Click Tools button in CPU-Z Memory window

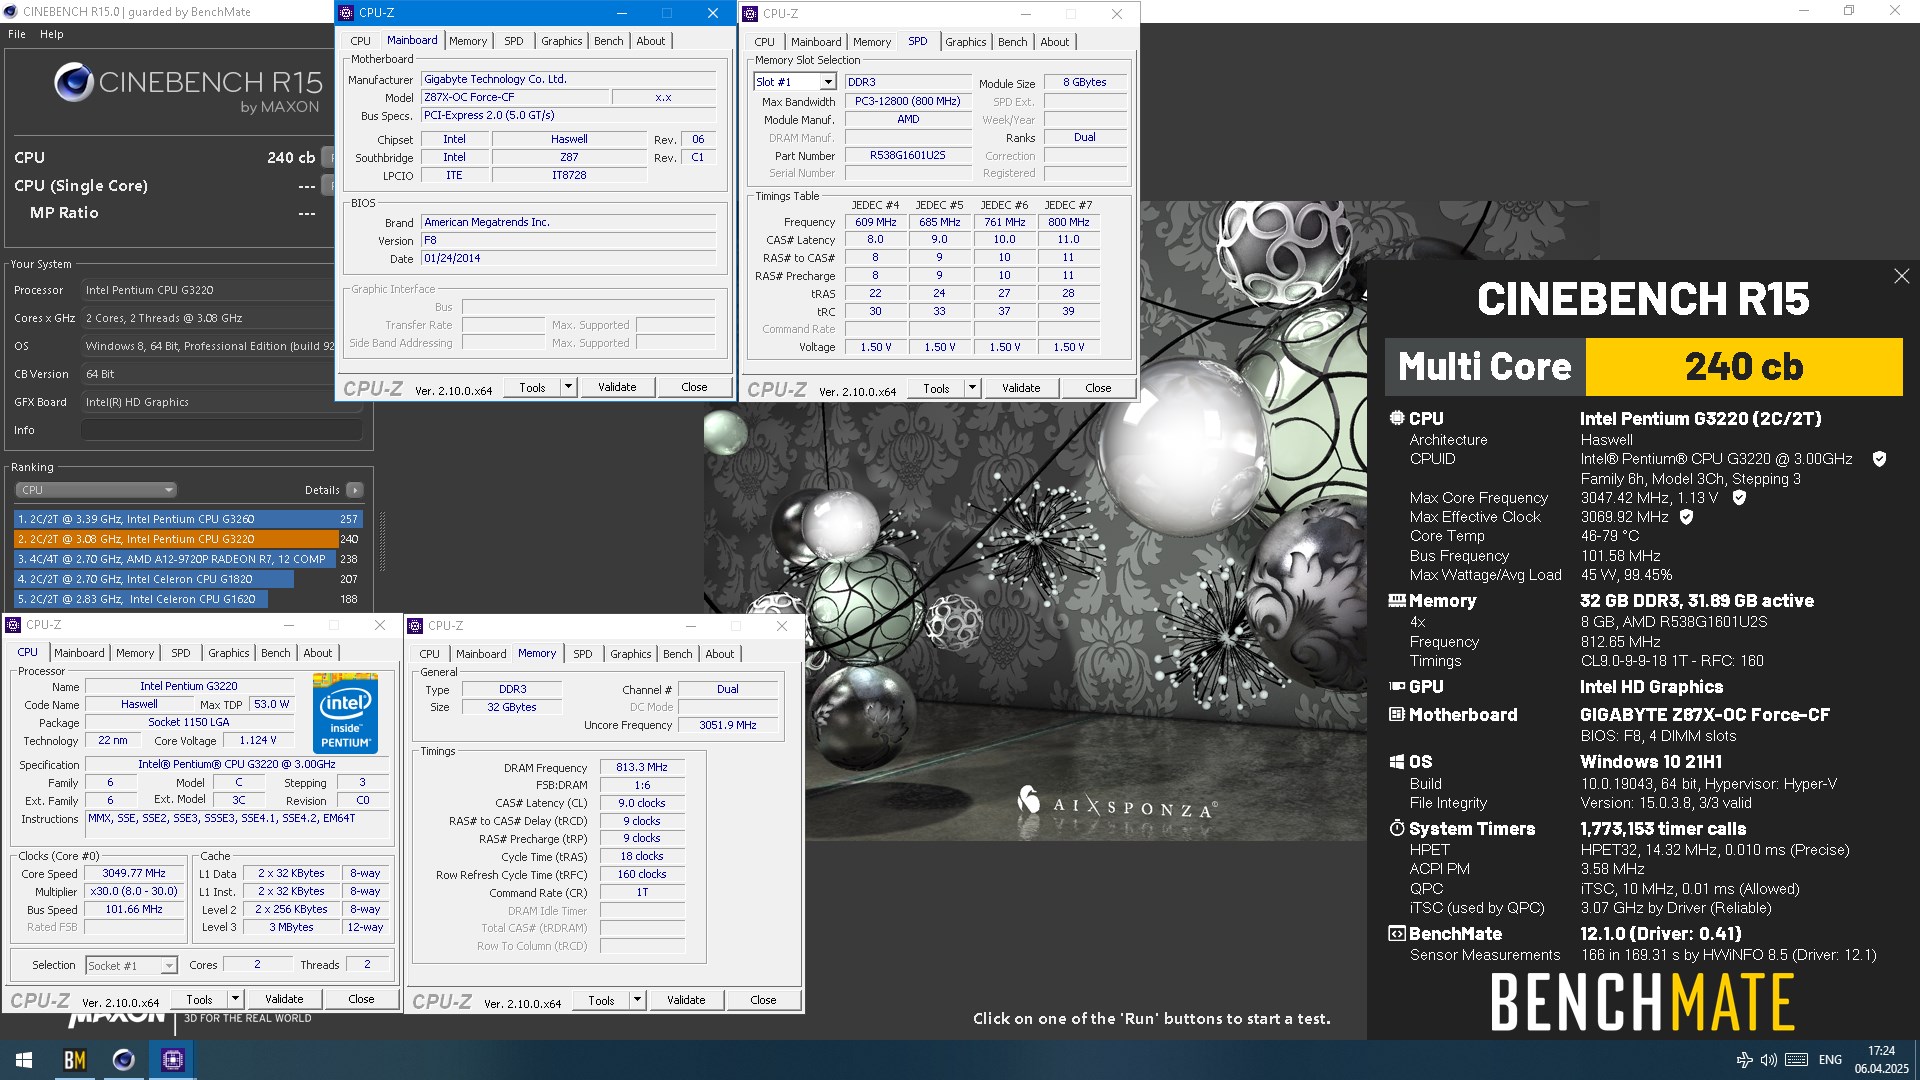601,1000
